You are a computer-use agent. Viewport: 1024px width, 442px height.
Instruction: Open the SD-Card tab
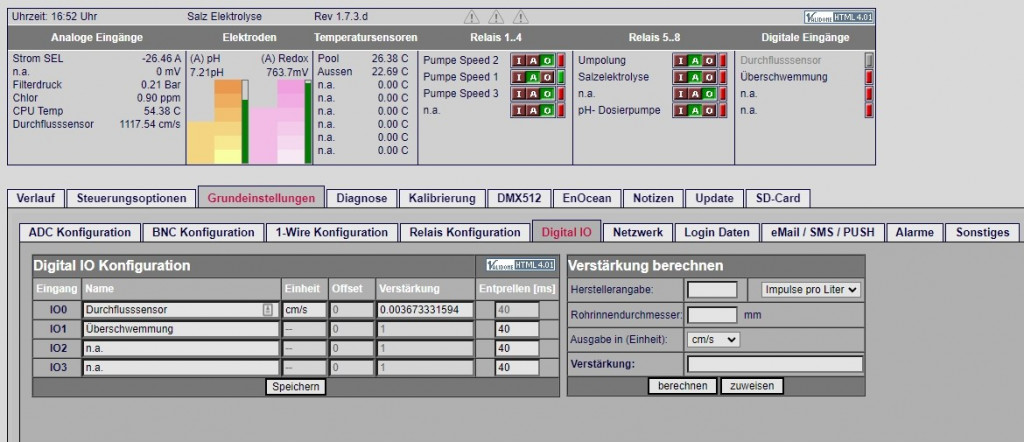click(x=778, y=198)
